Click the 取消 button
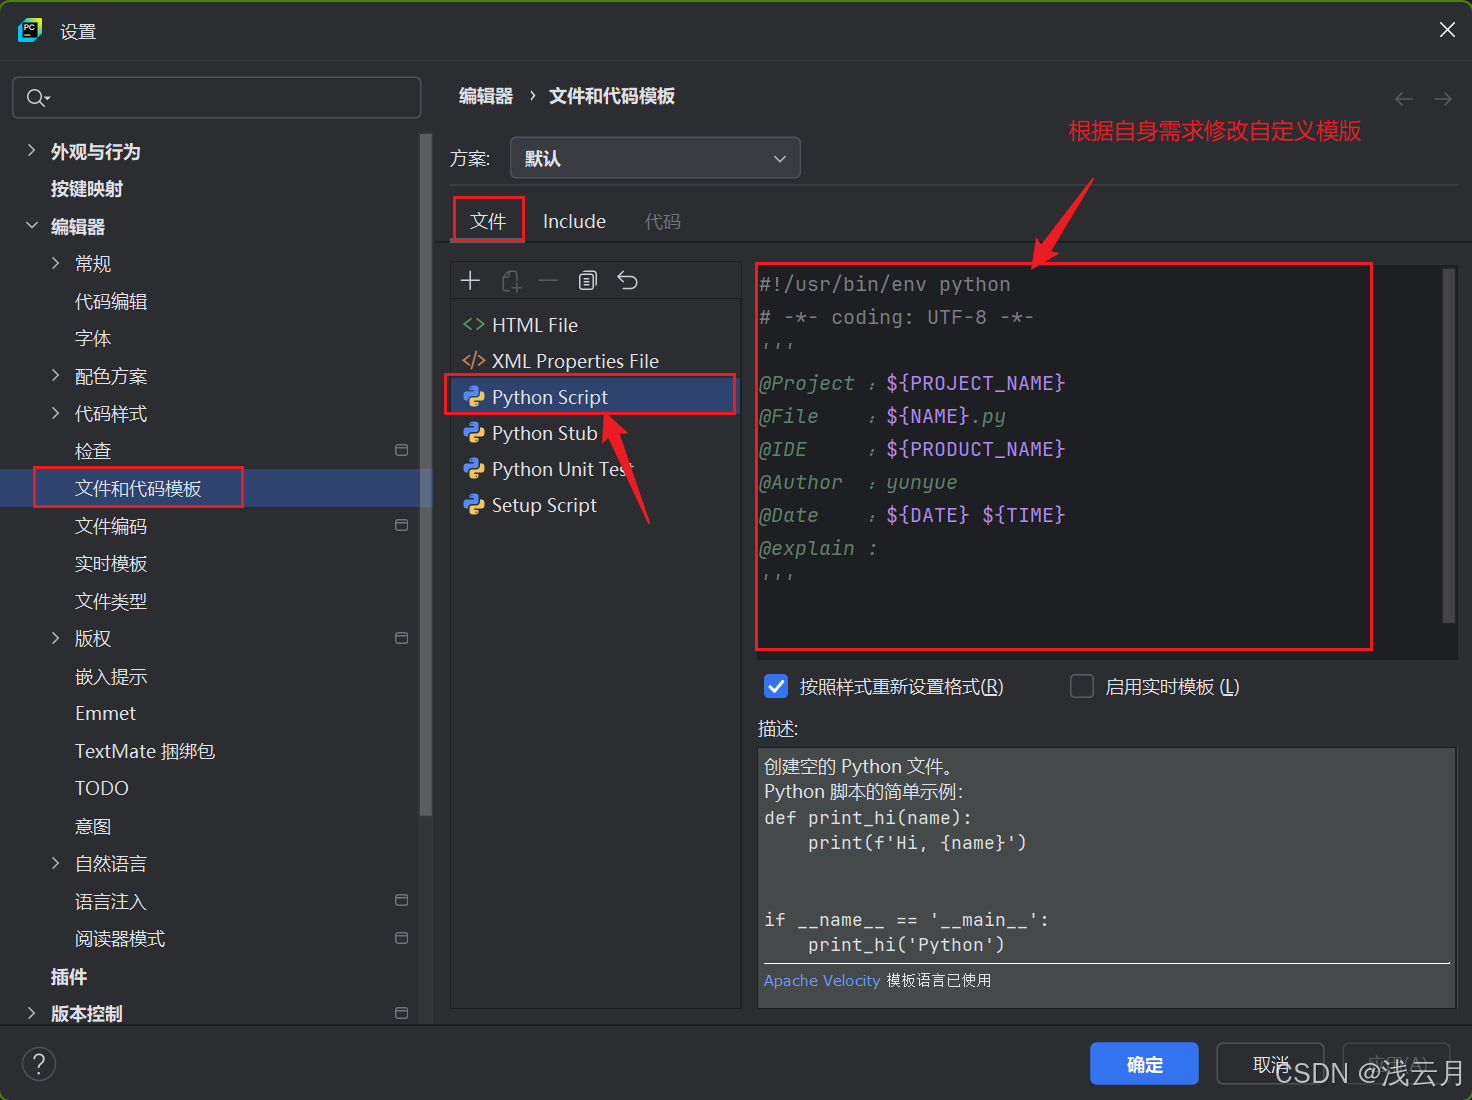The image size is (1472, 1100). (x=1270, y=1064)
